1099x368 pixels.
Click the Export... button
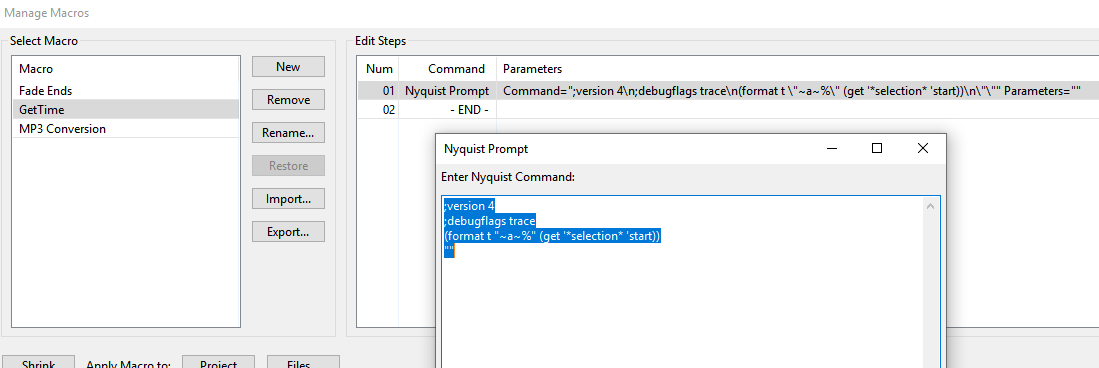click(x=288, y=231)
